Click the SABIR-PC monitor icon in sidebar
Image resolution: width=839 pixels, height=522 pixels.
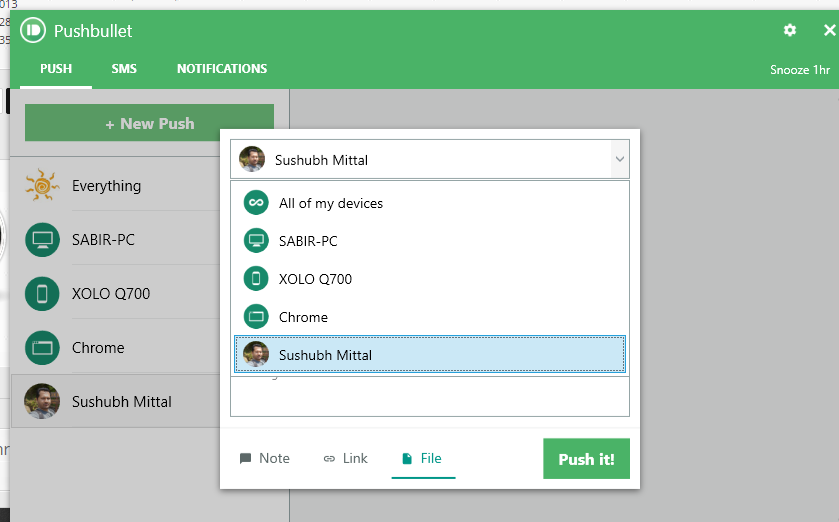coord(42,240)
